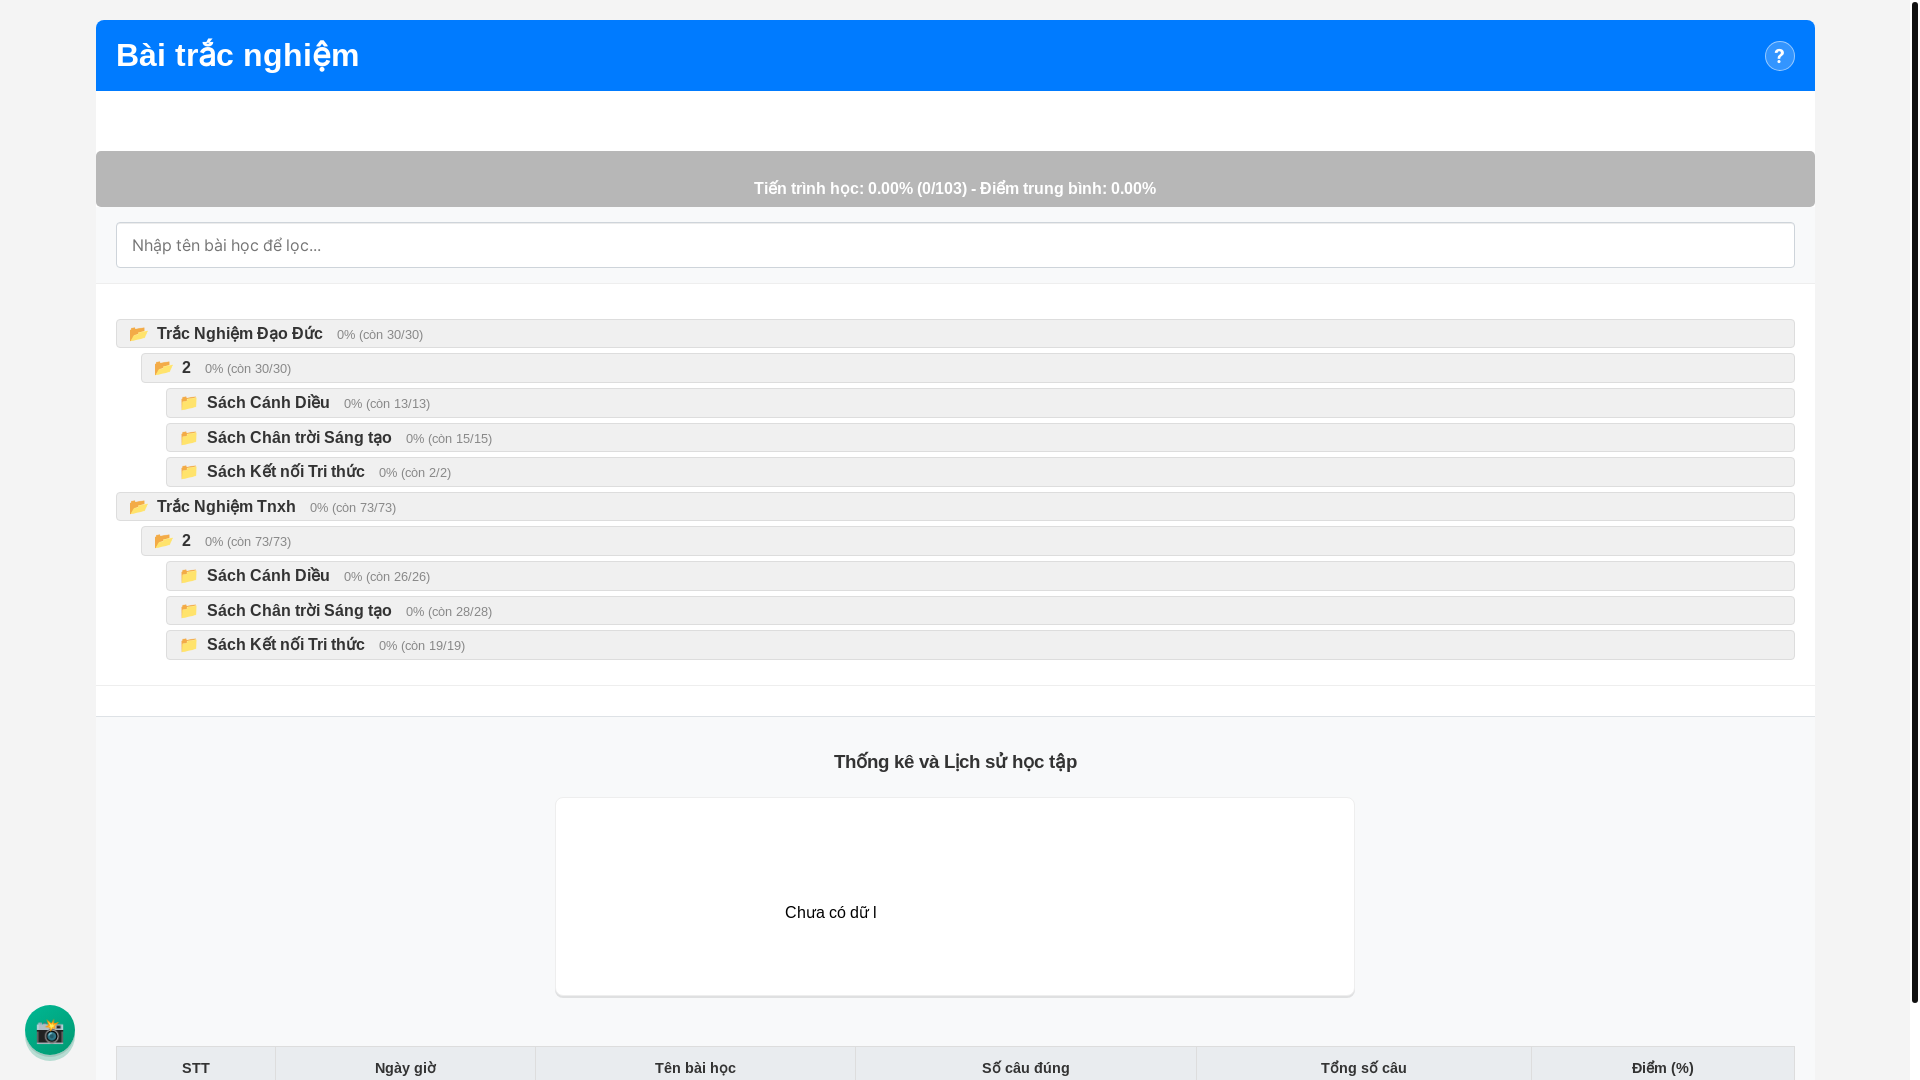Screen dimensions: 1920x1080
Task: Click the "0% (còn 30/30)" text beside Đạo Đức
Action: 380,335
